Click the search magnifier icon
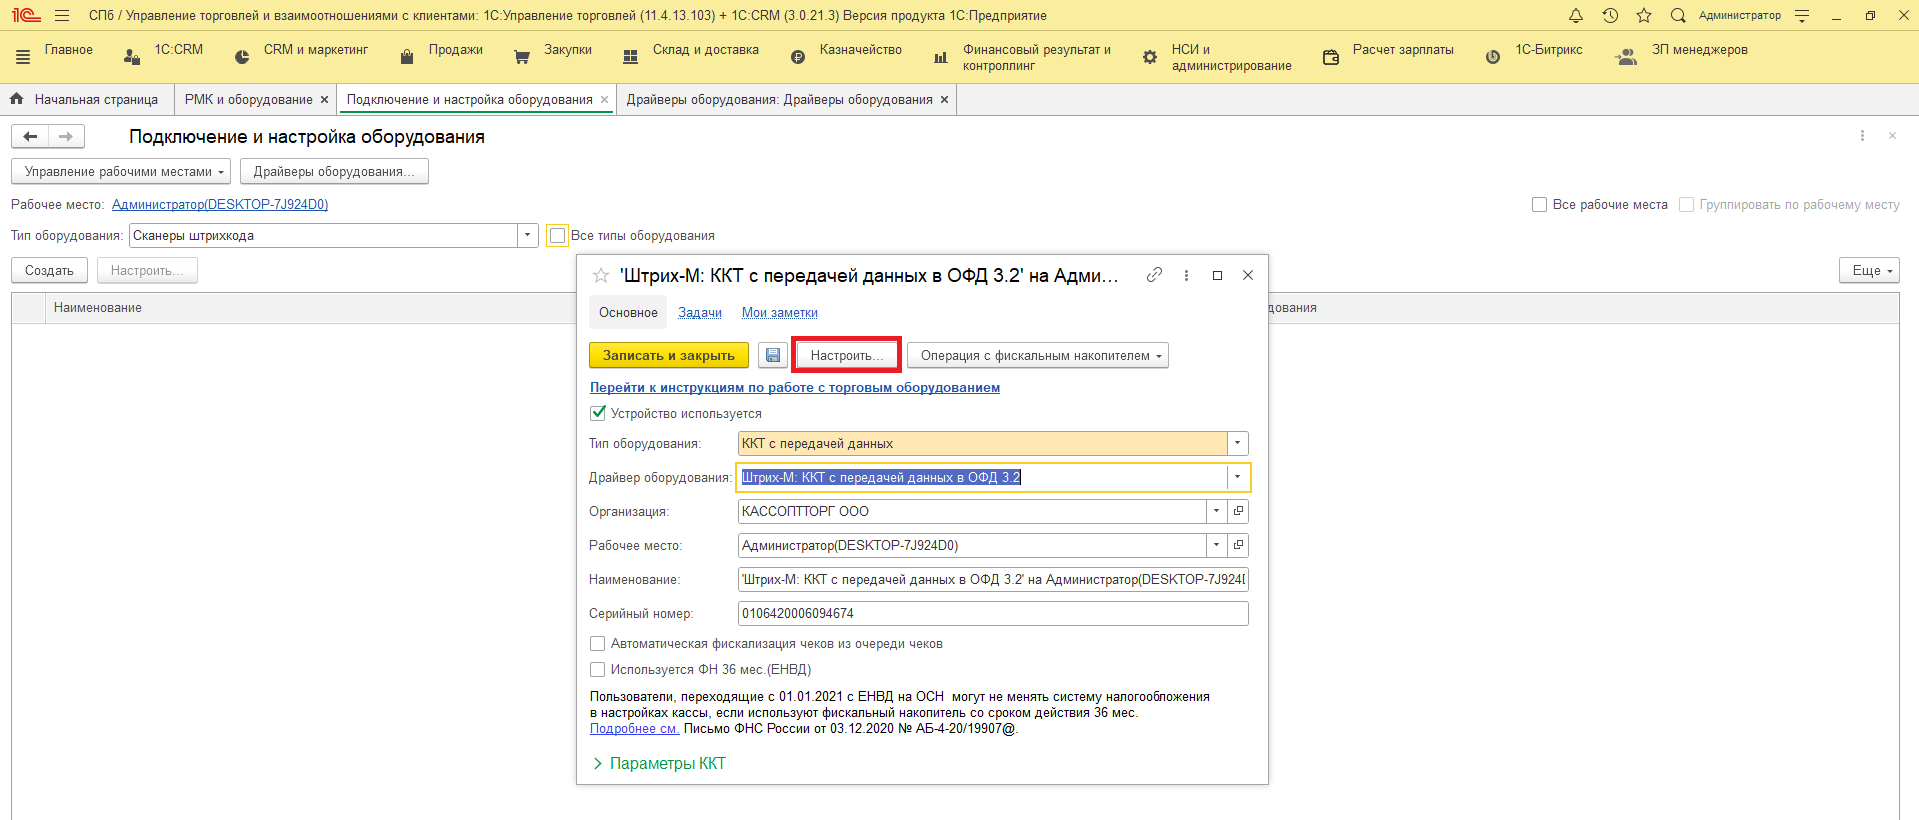 [1678, 16]
